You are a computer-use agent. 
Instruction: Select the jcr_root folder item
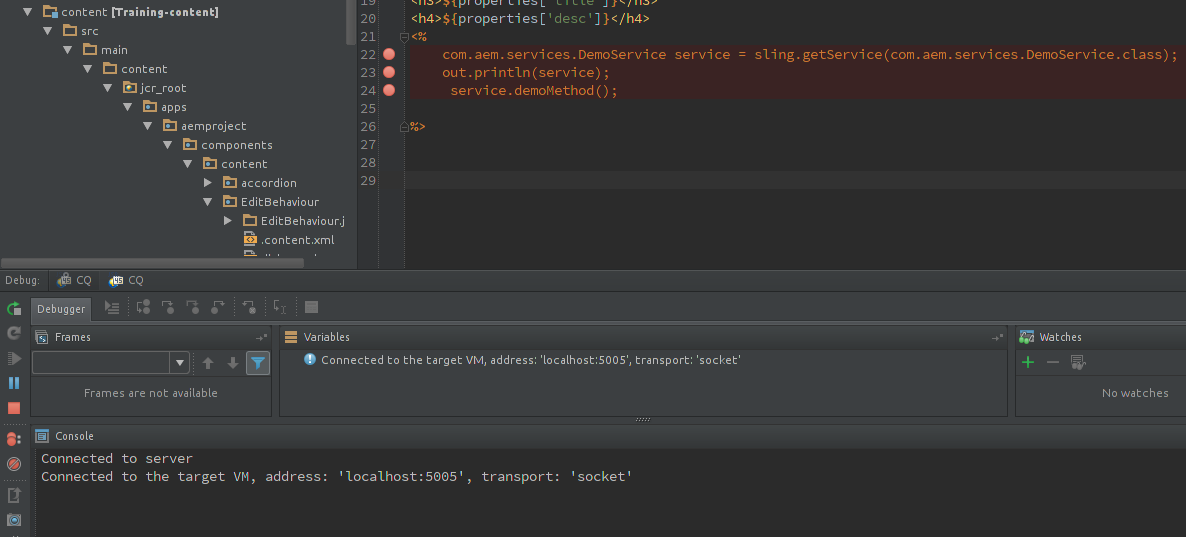tap(163, 88)
